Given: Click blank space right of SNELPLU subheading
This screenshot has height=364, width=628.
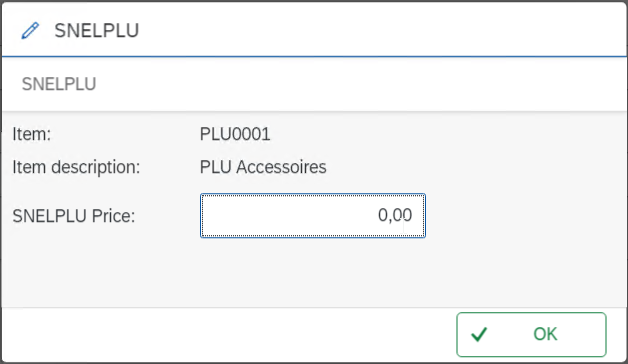Looking at the screenshot, I should [360, 84].
